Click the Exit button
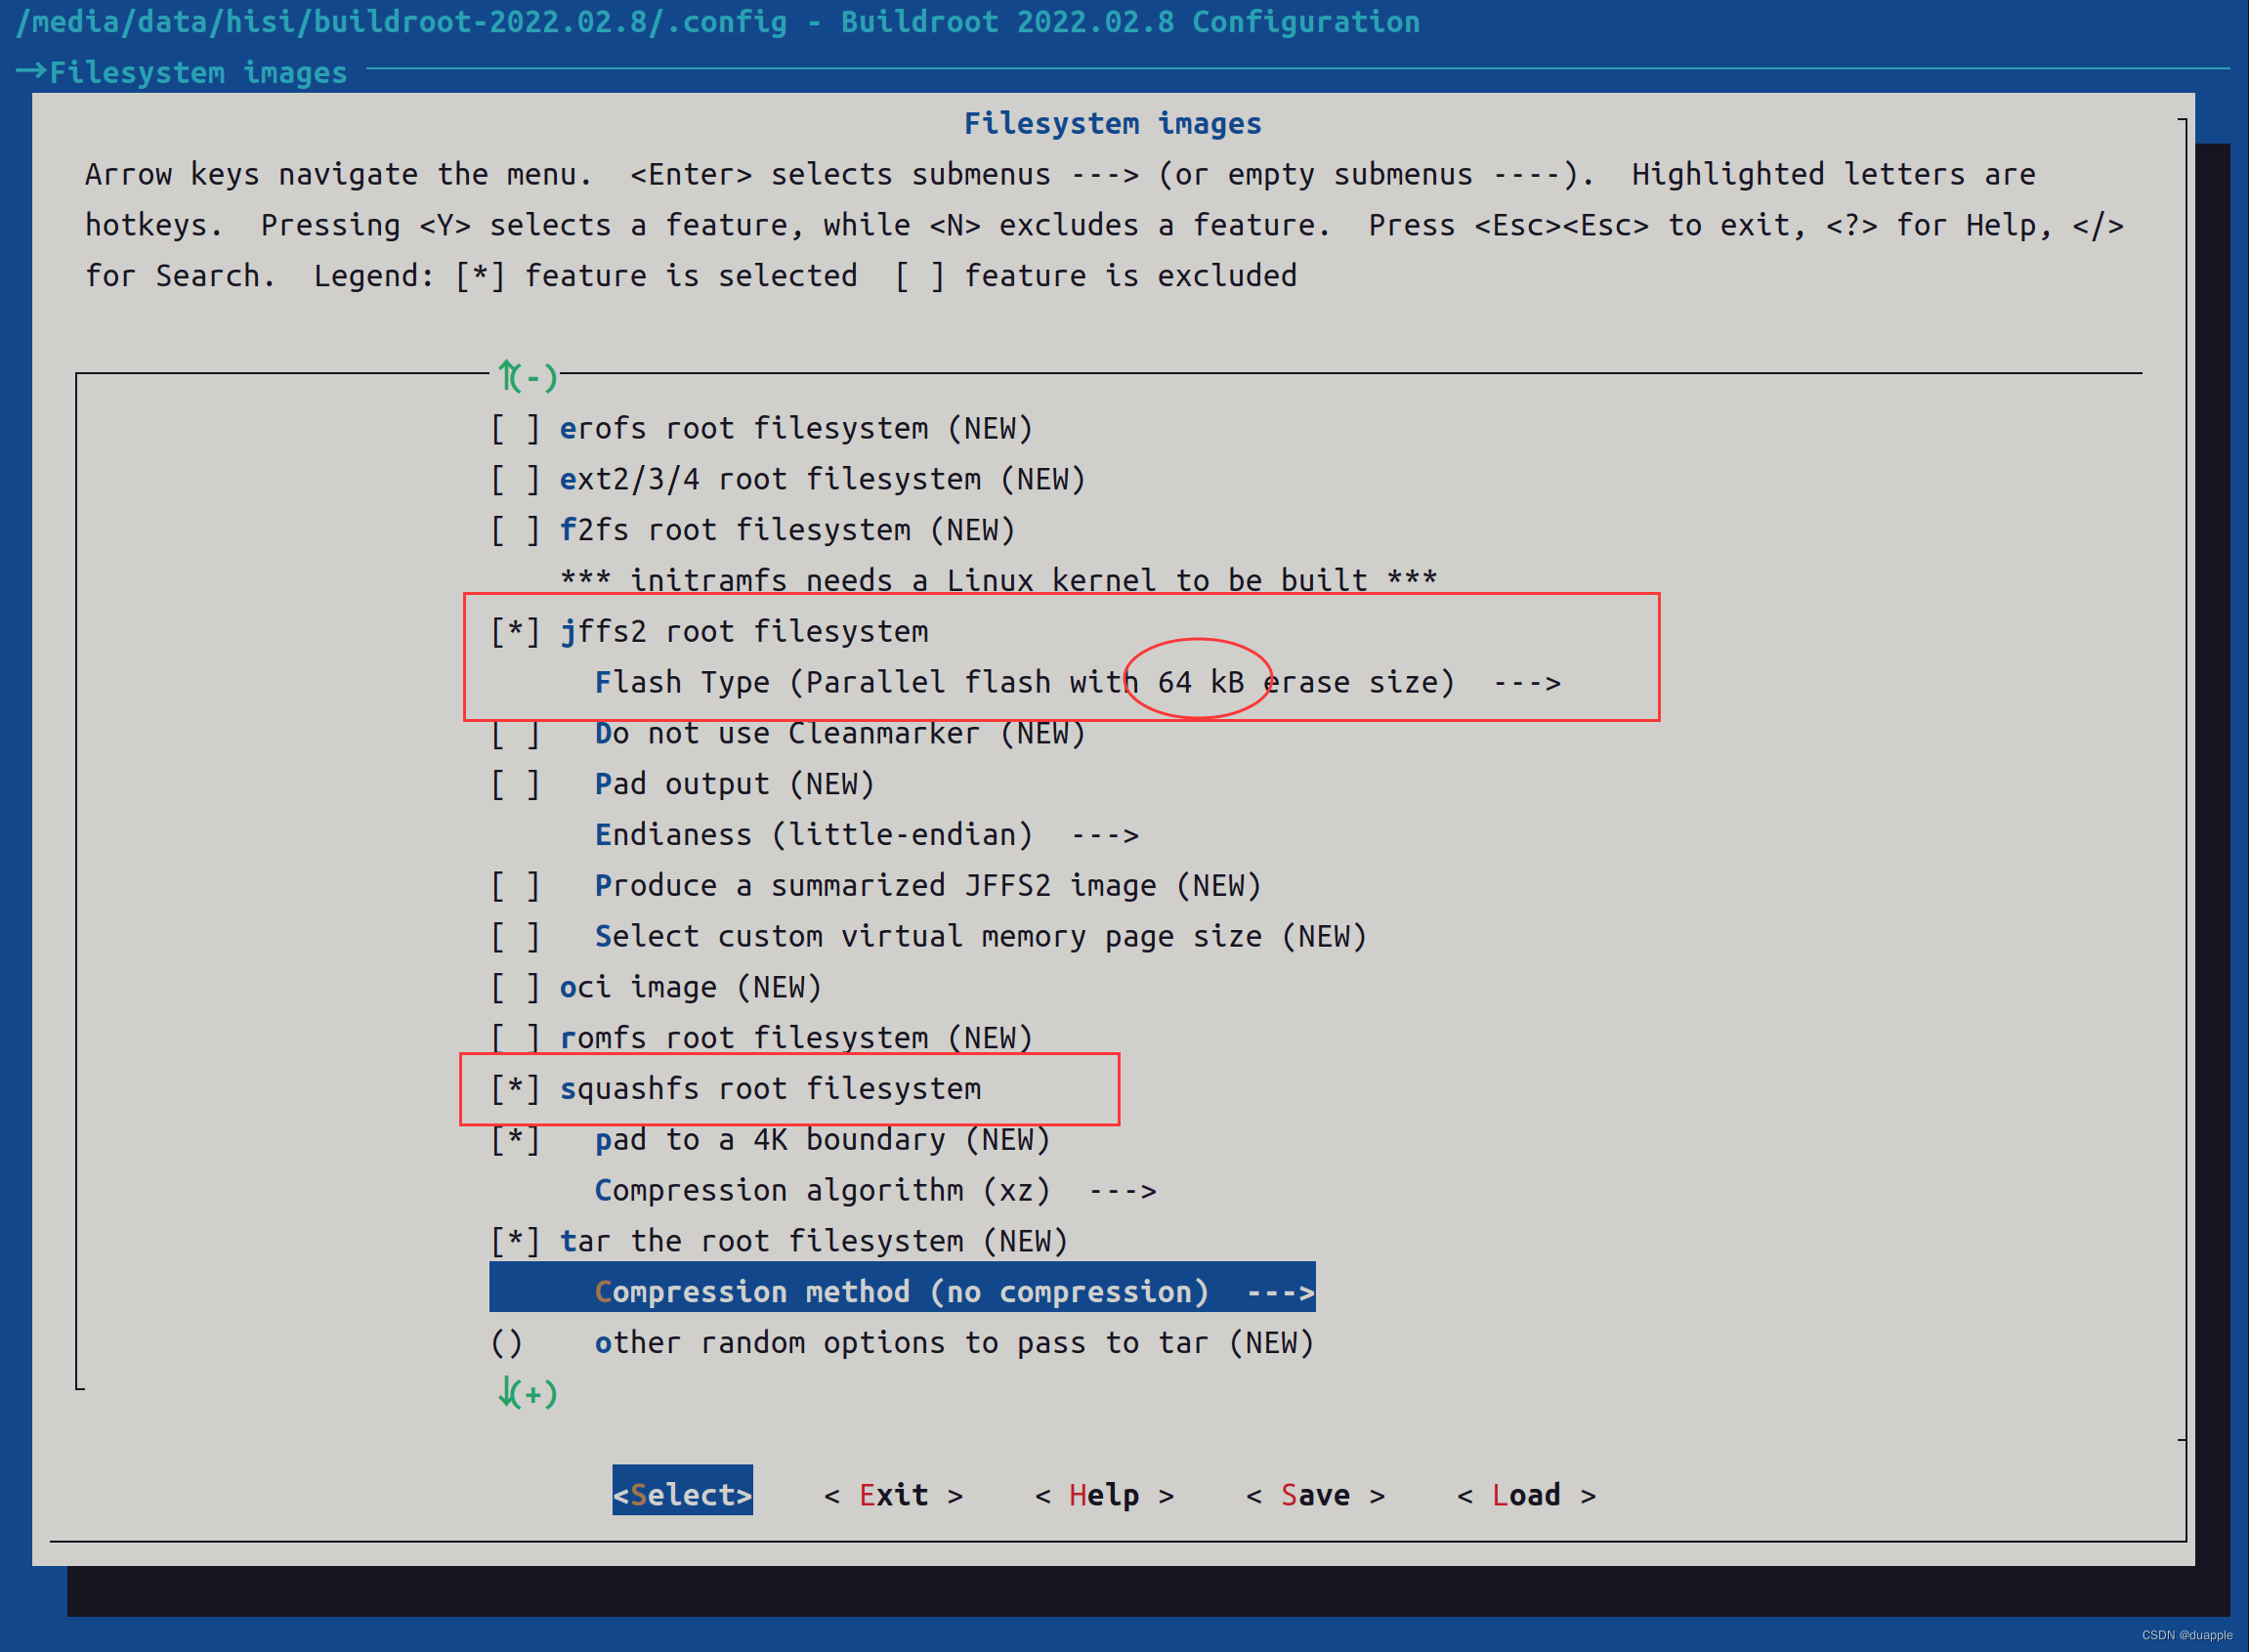This screenshot has width=2249, height=1652. 893,1496
